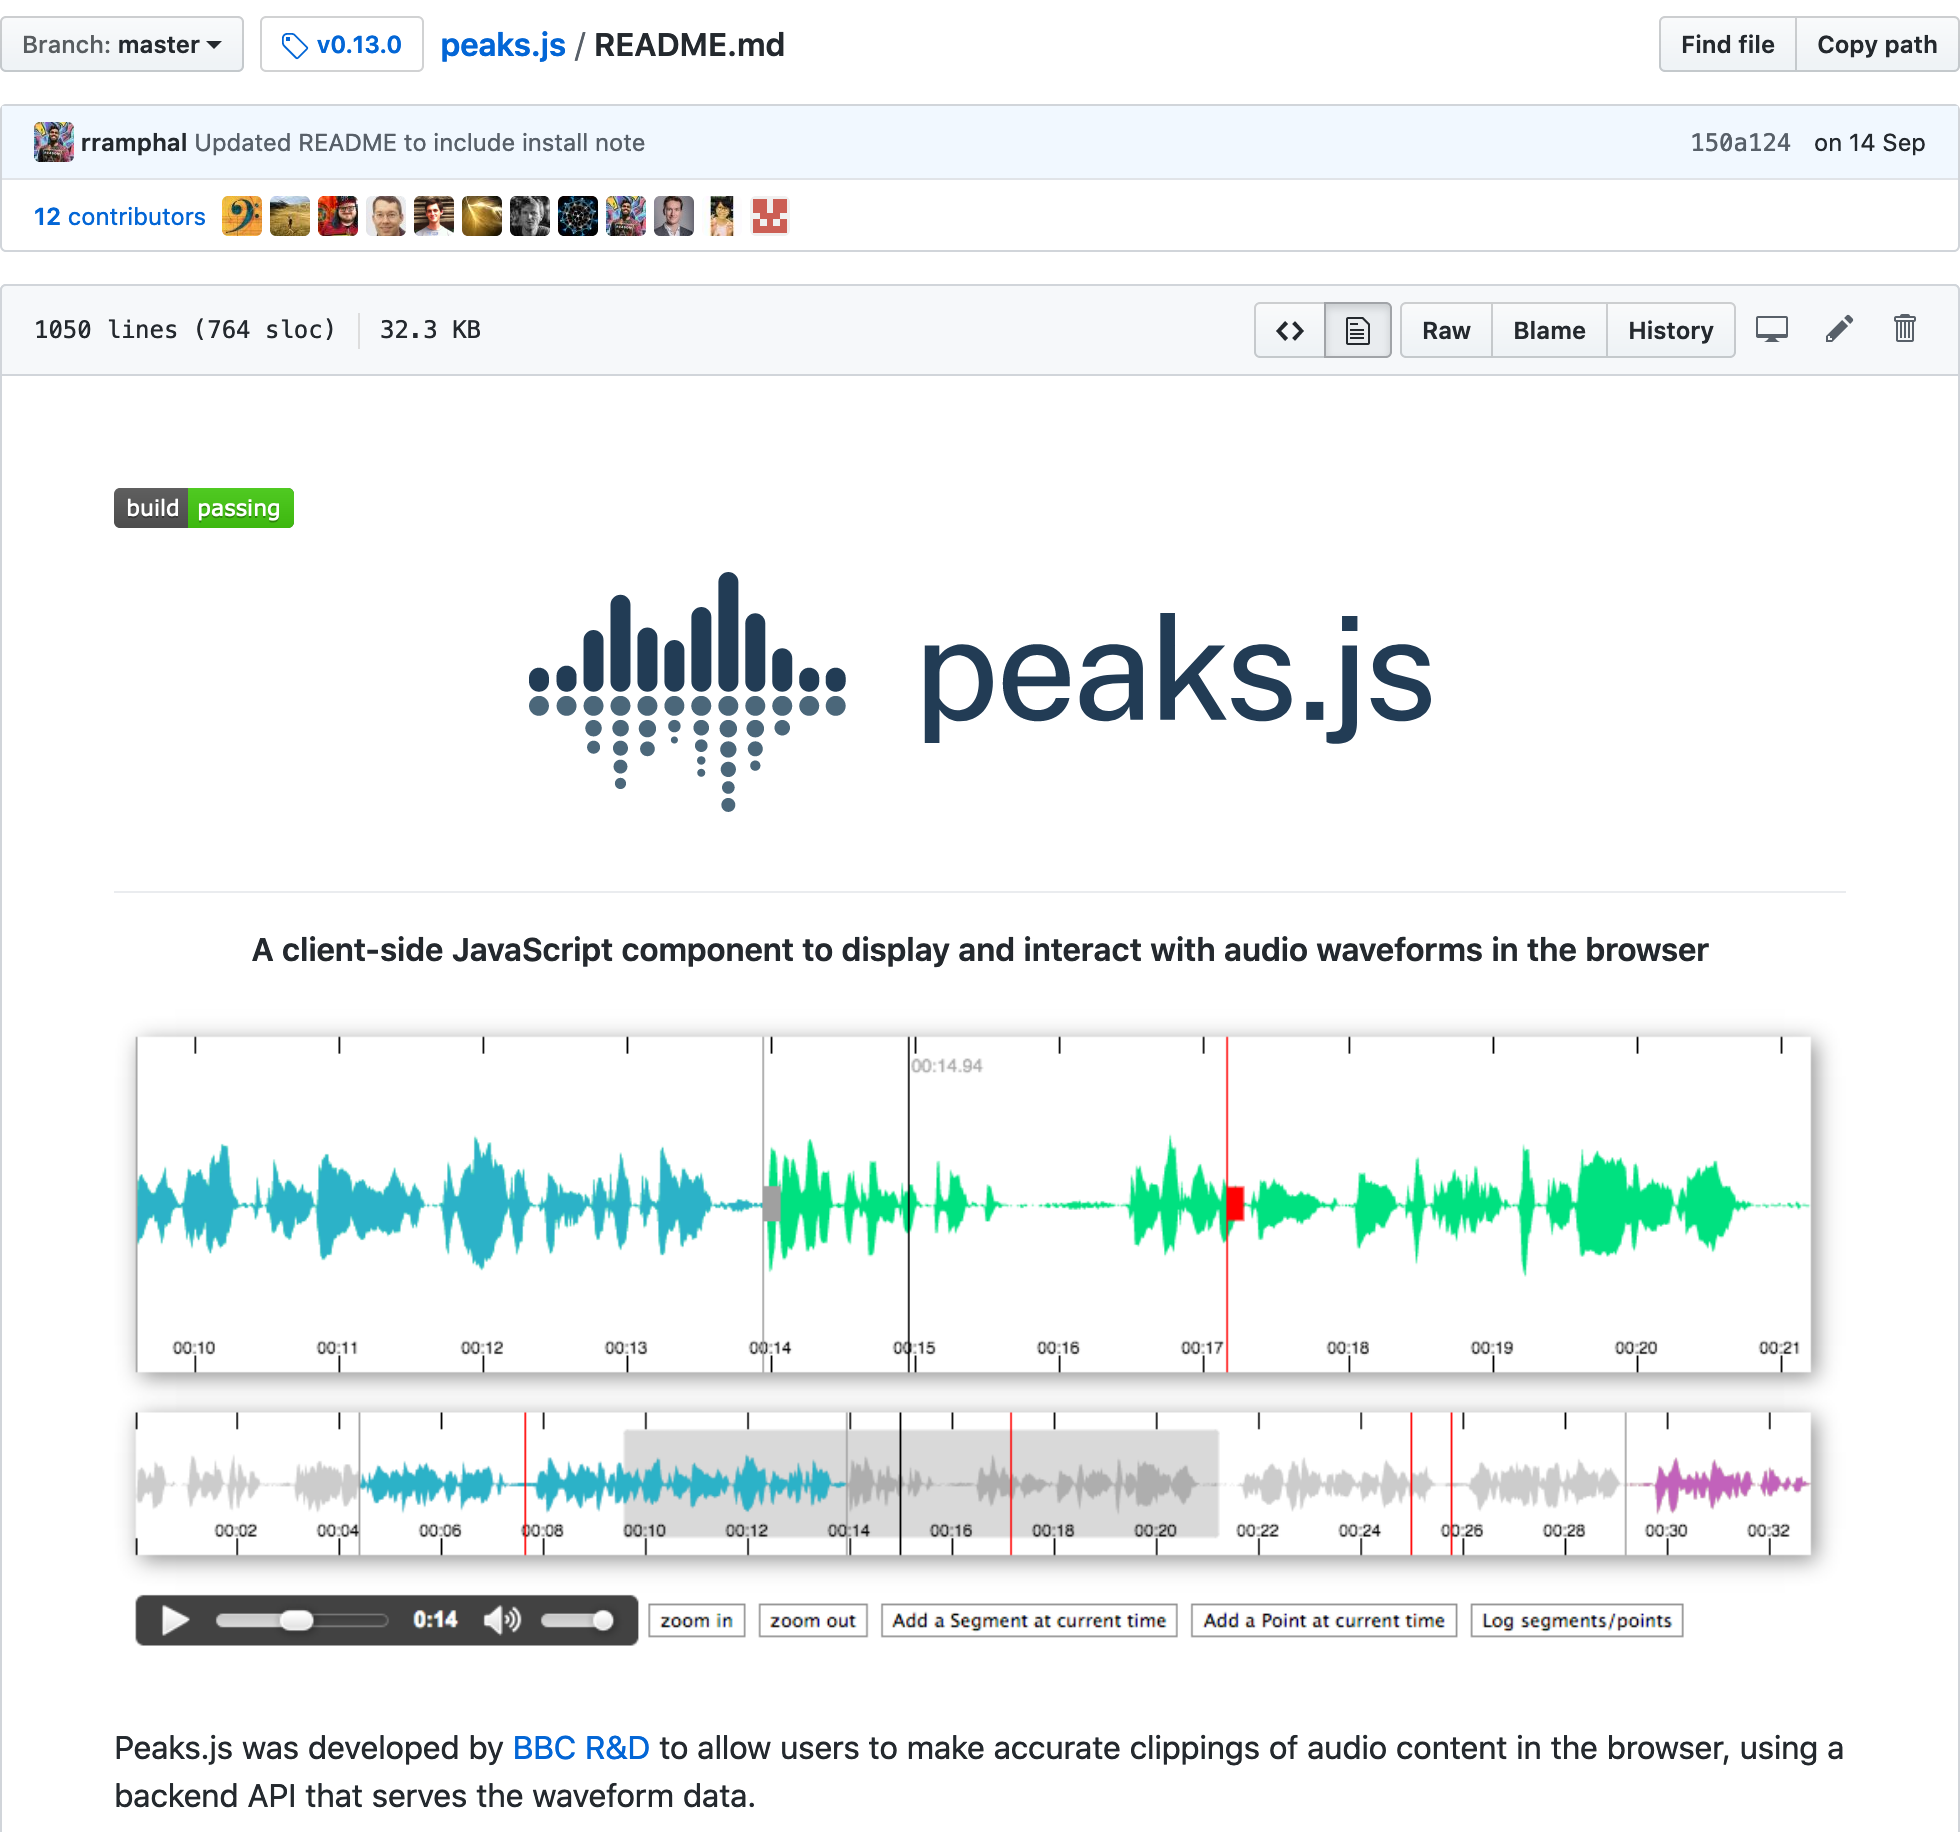Viewport: 1960px width, 1832px height.
Task: Click the eleventh contributor avatar on white
Action: click(x=722, y=216)
